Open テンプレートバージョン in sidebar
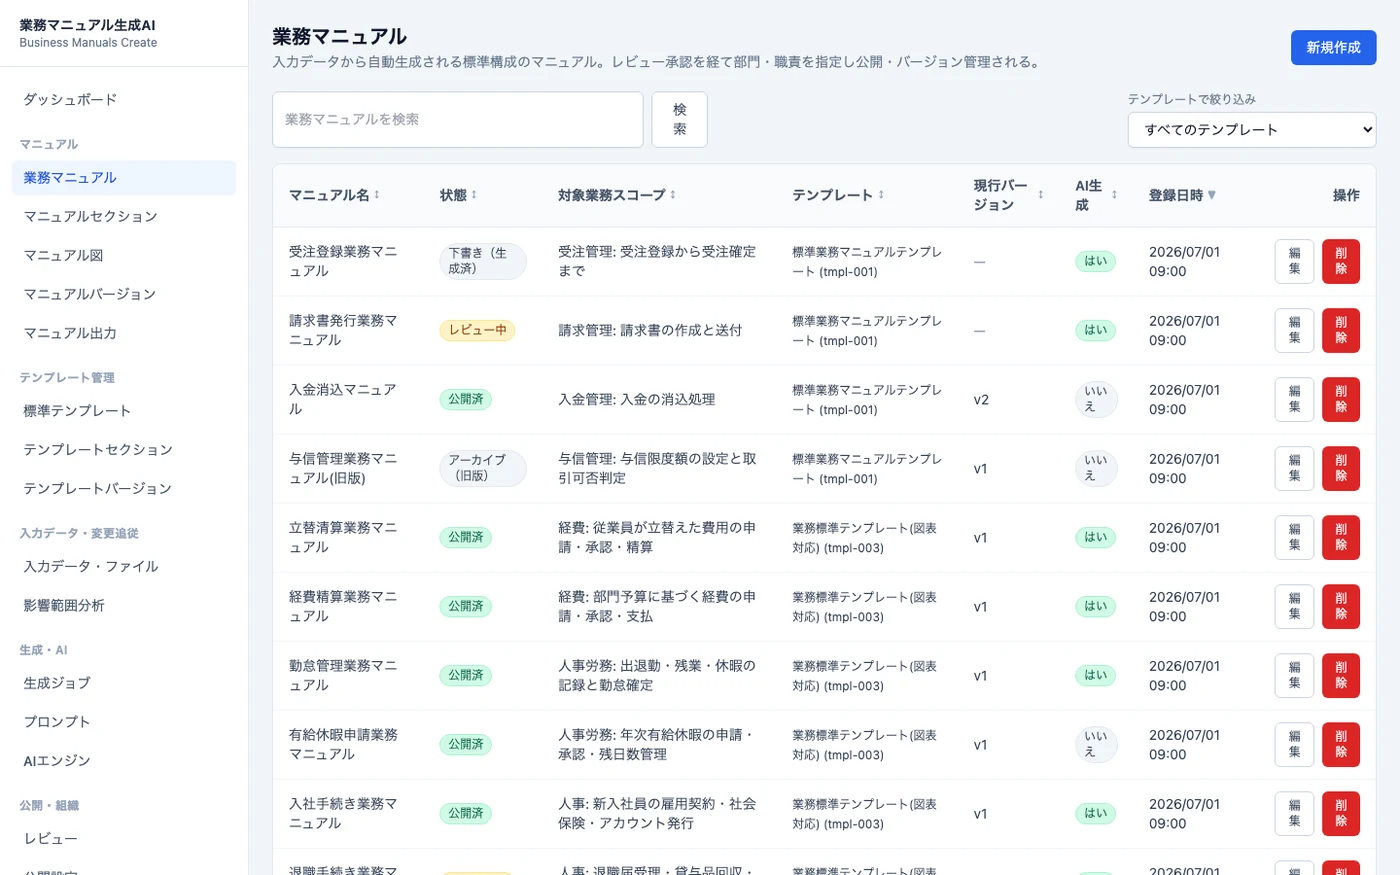 pos(124,489)
